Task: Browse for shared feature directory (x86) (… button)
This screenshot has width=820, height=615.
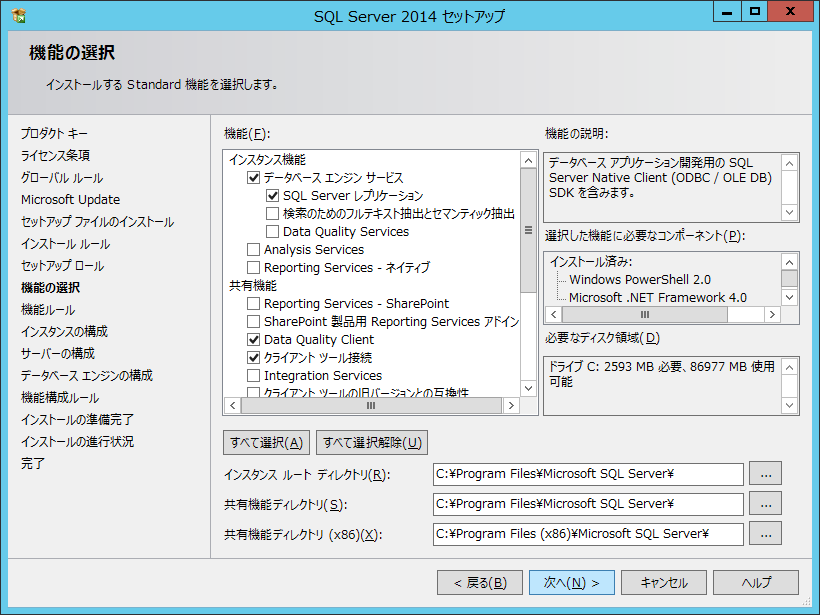Action: pyautogui.click(x=765, y=534)
